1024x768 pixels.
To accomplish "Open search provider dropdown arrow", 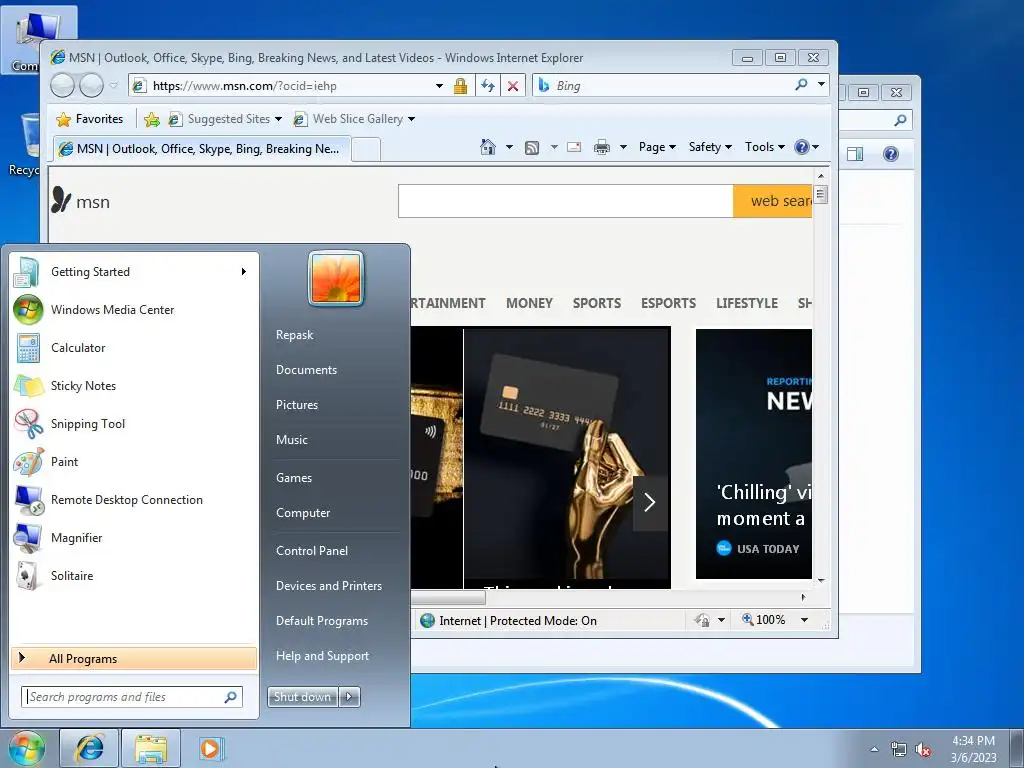I will pos(821,84).
